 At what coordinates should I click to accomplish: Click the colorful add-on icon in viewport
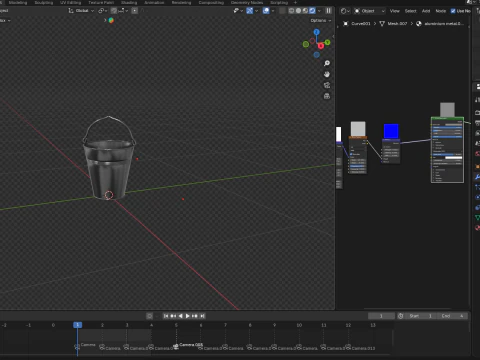pyautogui.click(x=111, y=20)
